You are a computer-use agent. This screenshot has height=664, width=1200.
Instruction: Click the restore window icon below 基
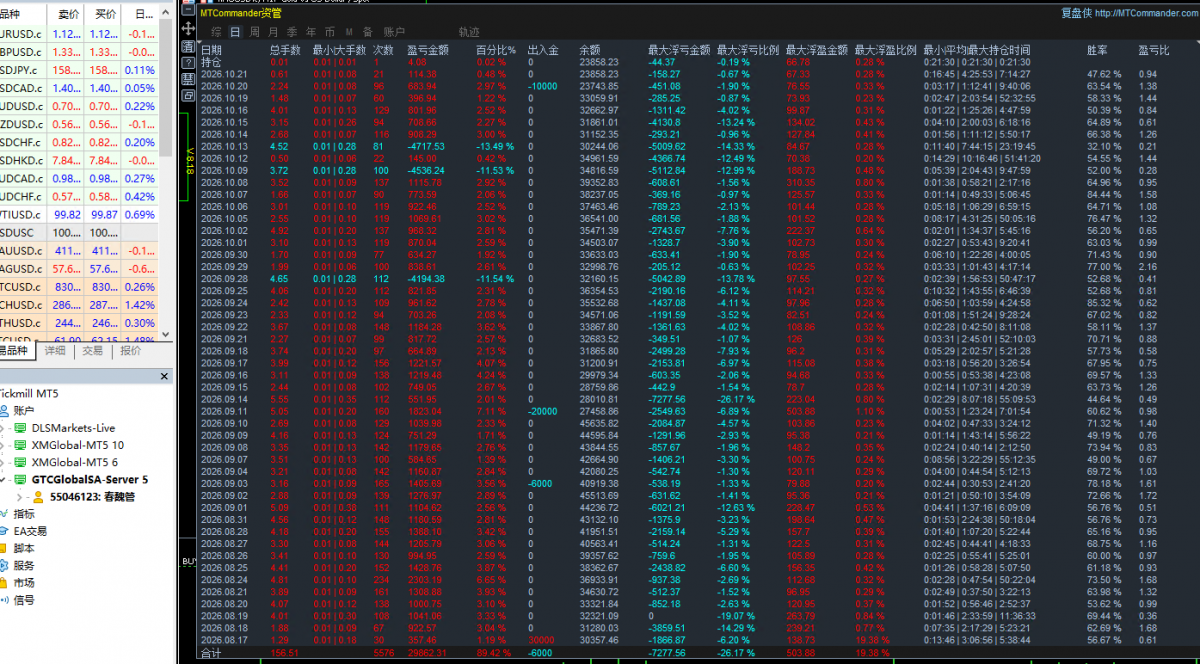(188, 95)
